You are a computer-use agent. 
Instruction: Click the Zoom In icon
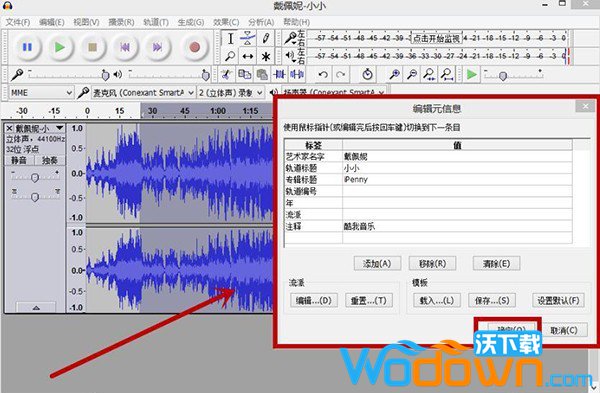(x=395, y=74)
